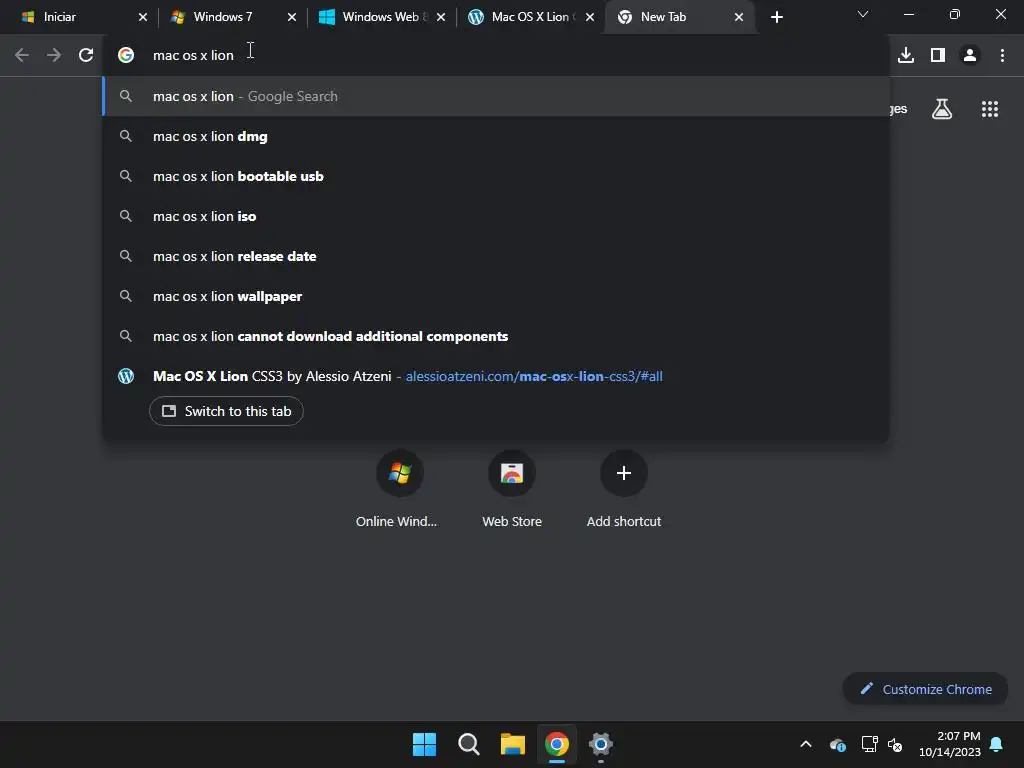Select 'mac os x lion wallpaper' suggestion
1024x768 pixels.
click(x=496, y=296)
